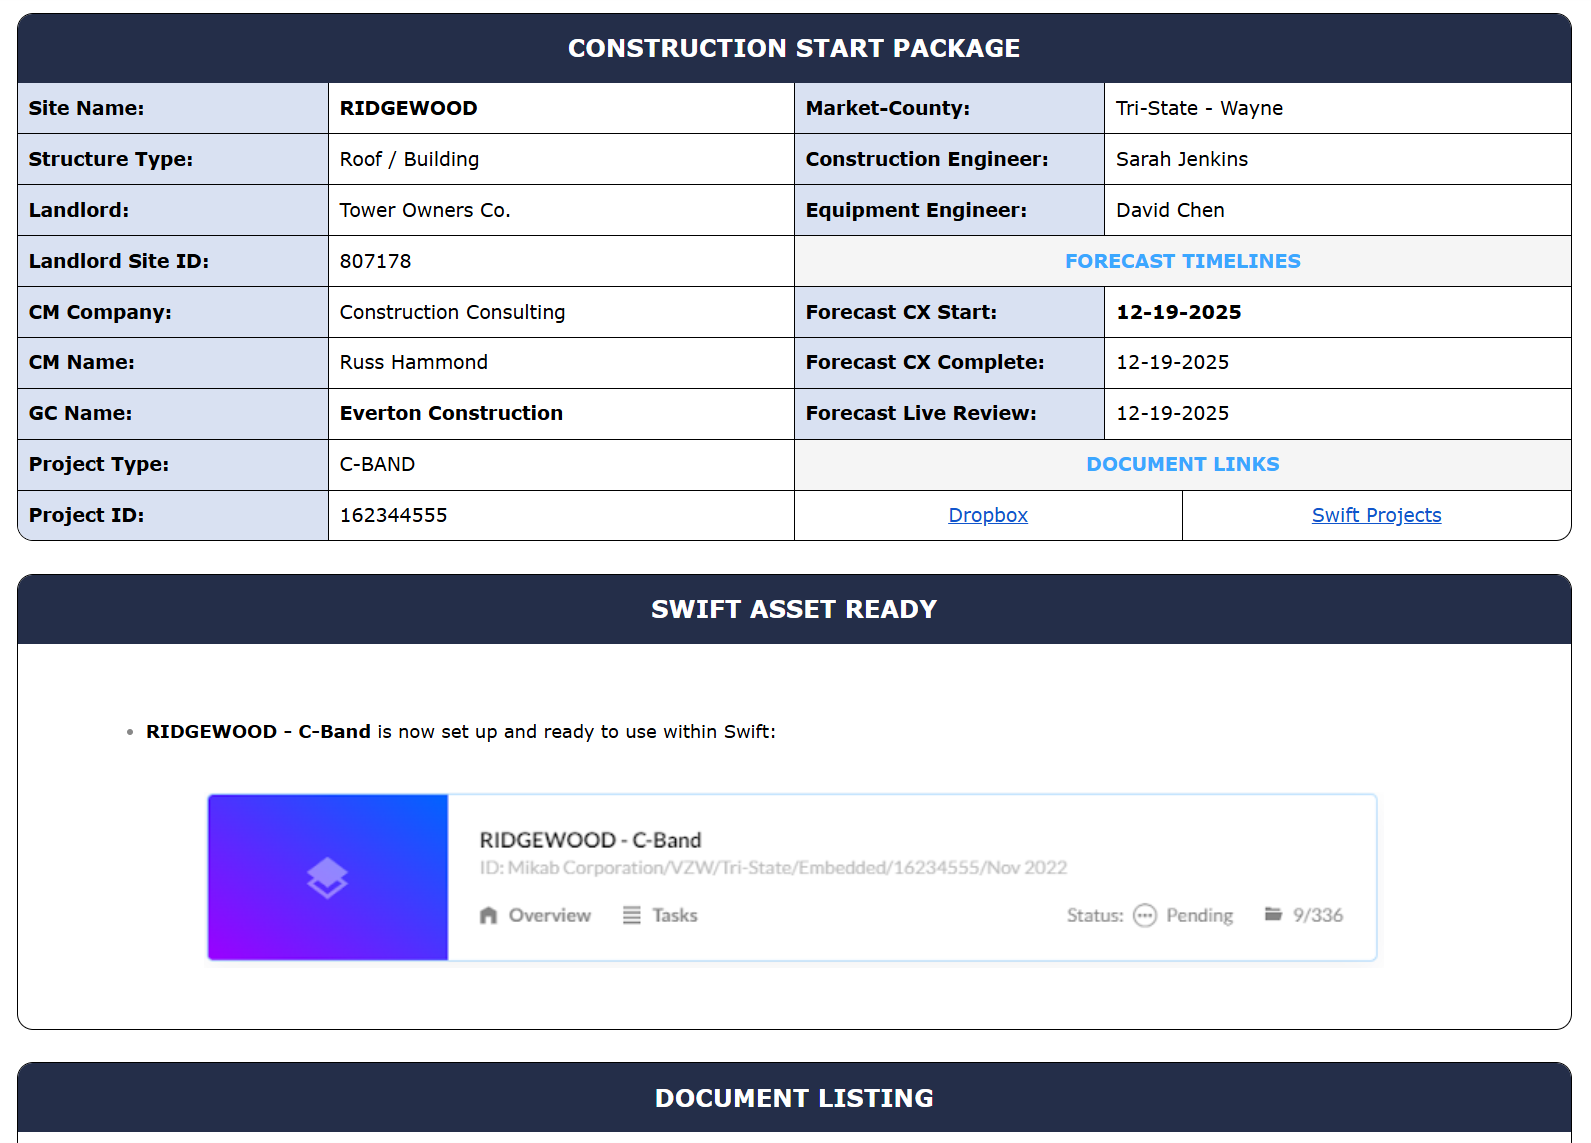
Task: Select the engineer name Sarah Jenkins
Action: click(1182, 159)
